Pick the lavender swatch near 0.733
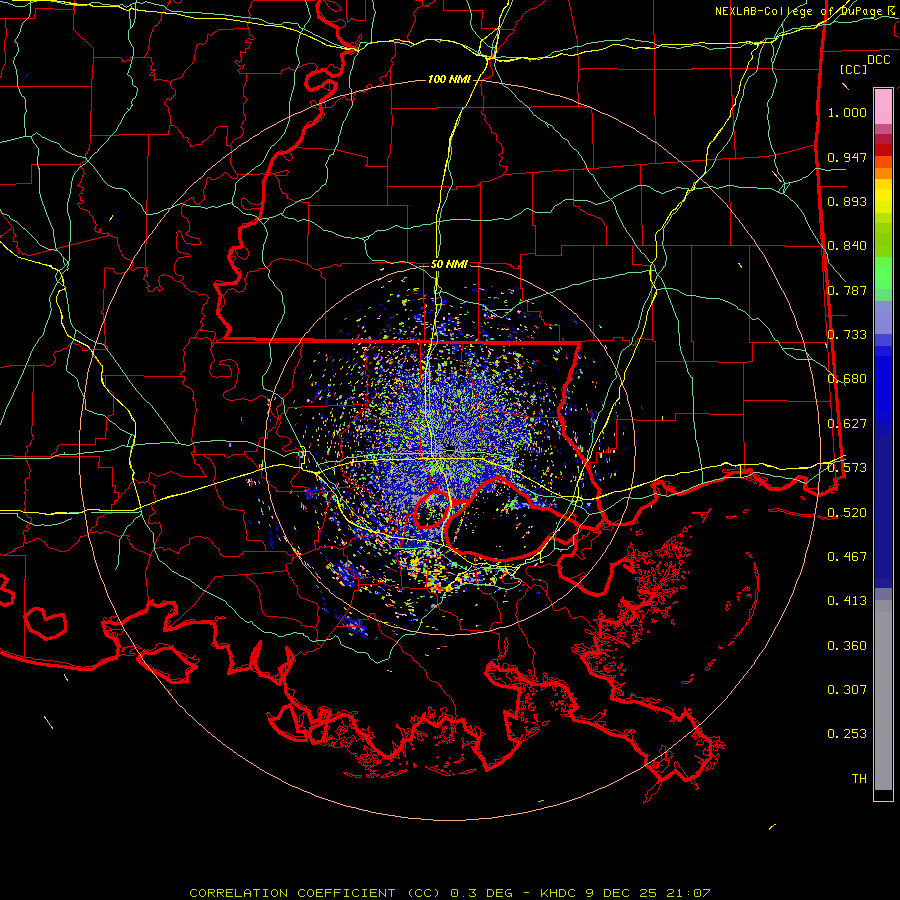Screen dimensions: 900x900 click(883, 318)
